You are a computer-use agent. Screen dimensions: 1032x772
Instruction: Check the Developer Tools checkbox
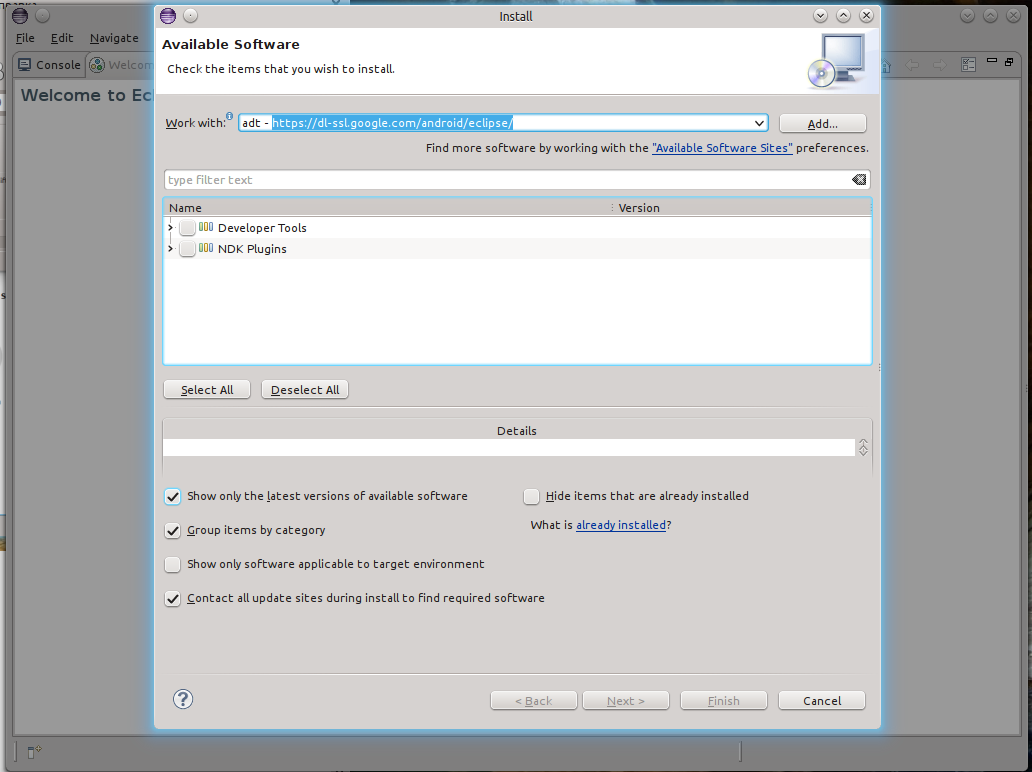(188, 228)
